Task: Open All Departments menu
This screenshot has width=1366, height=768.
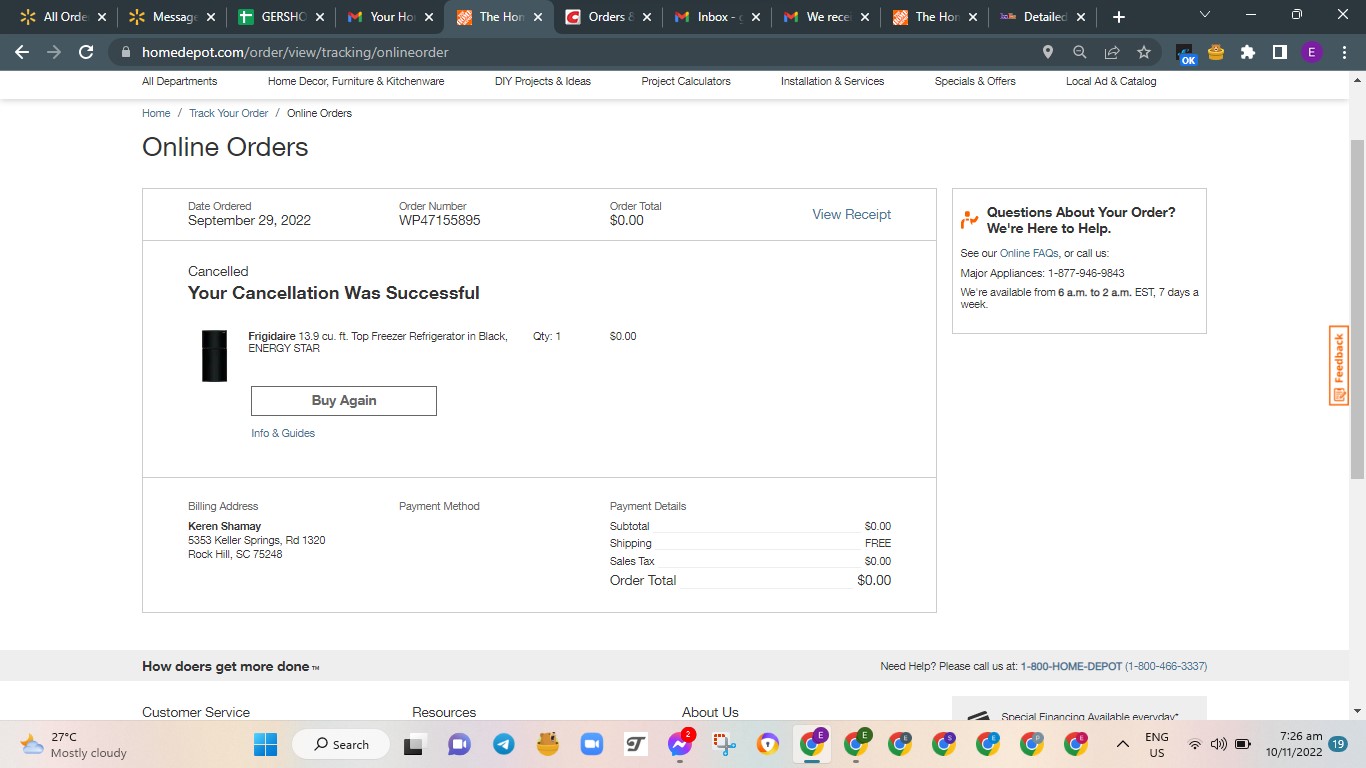Action: point(179,81)
